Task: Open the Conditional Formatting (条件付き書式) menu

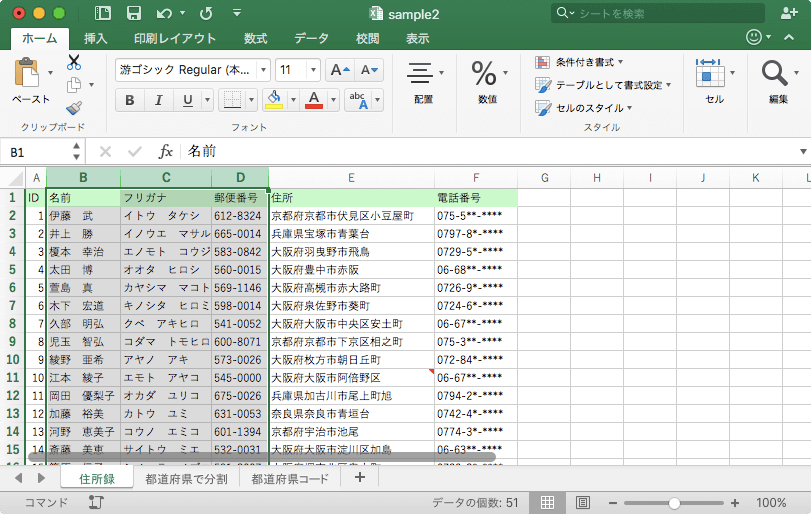Action: click(579, 63)
